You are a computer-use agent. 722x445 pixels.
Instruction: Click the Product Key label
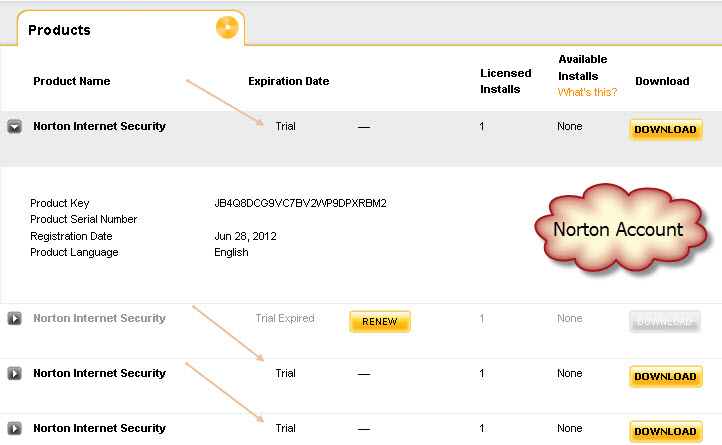[x=59, y=203]
